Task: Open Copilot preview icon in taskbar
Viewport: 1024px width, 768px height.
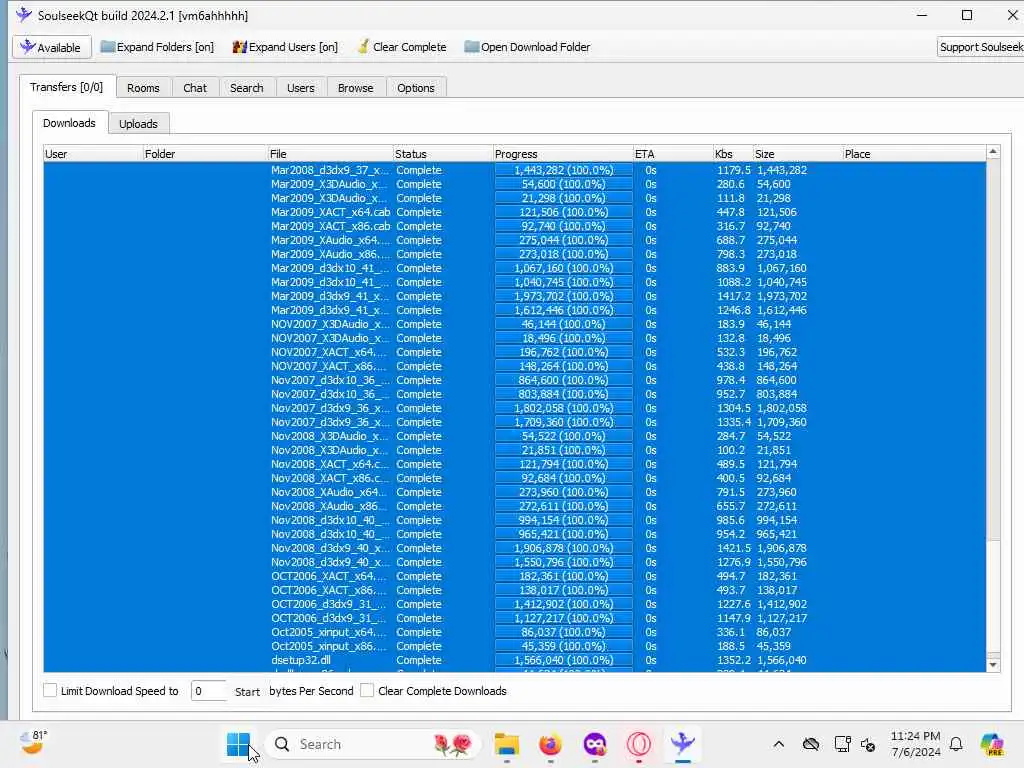Action: 992,744
